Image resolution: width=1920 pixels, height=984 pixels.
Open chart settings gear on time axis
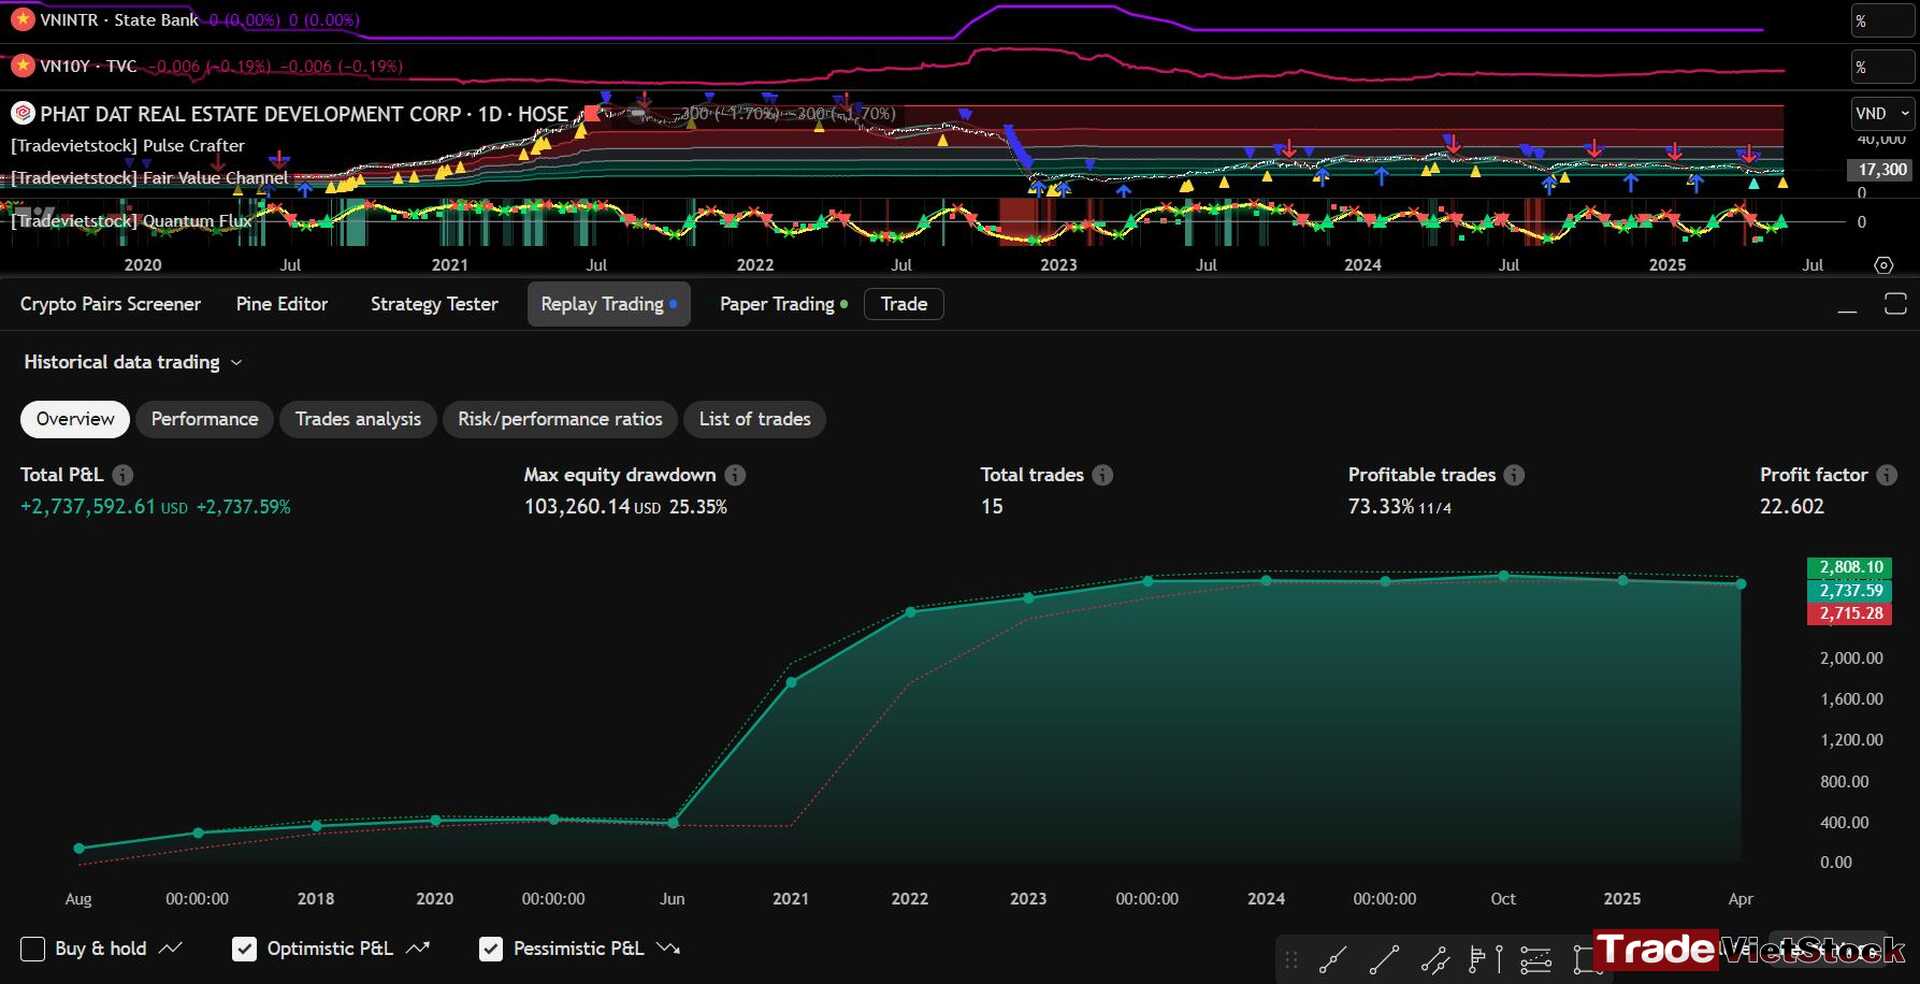pos(1883,265)
